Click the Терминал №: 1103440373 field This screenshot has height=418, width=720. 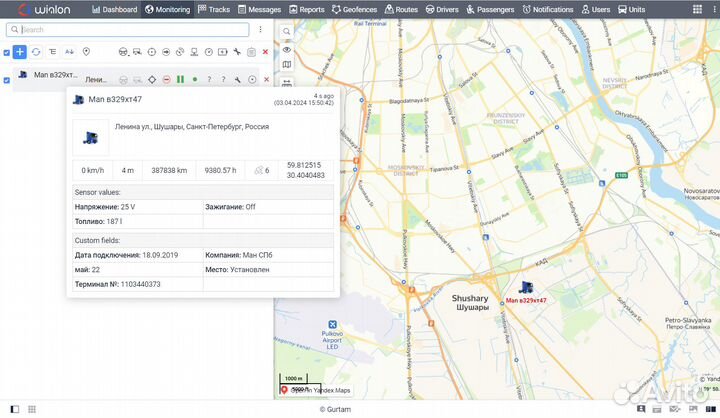[138, 284]
